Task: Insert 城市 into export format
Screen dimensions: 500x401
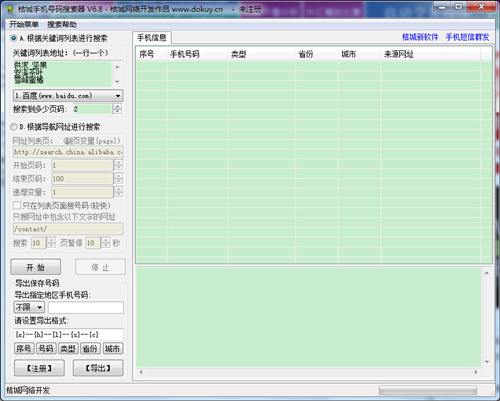Action: [x=113, y=349]
